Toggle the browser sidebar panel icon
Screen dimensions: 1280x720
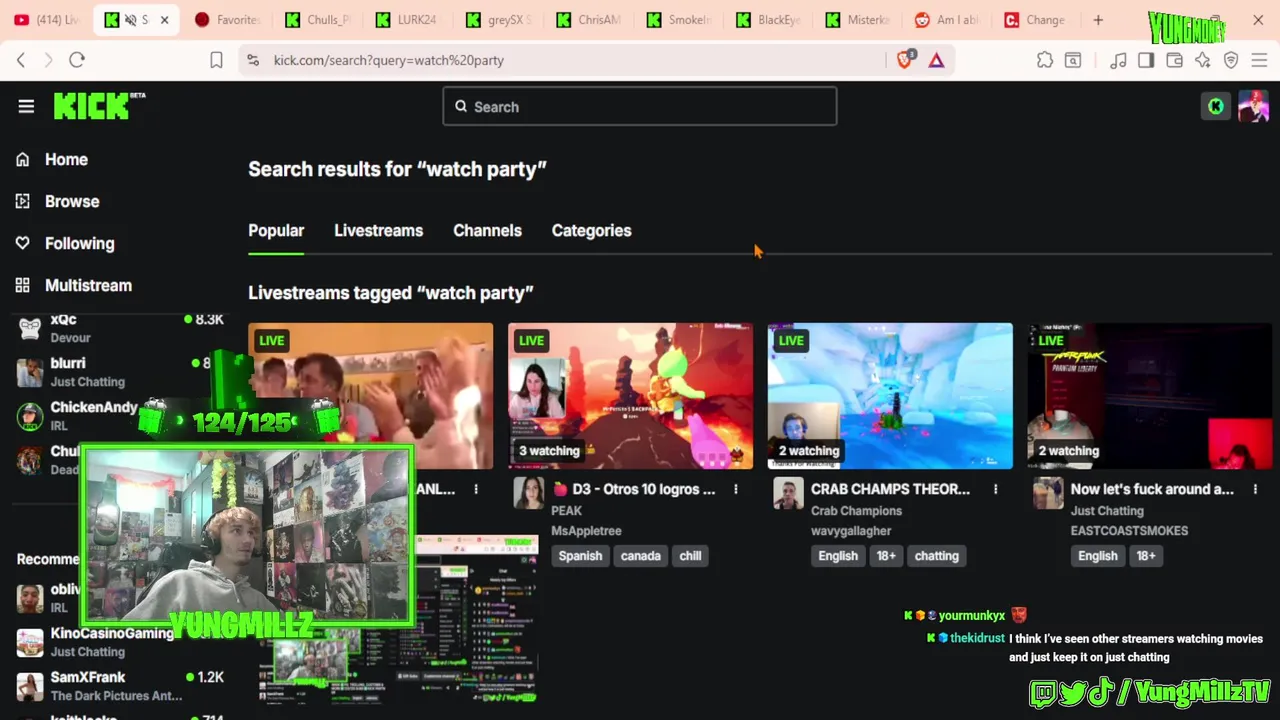point(1146,60)
